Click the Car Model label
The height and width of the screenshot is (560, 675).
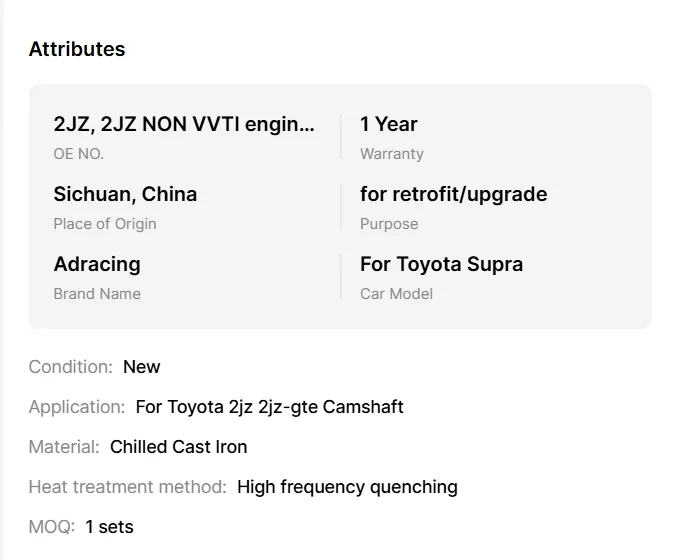[x=396, y=294]
